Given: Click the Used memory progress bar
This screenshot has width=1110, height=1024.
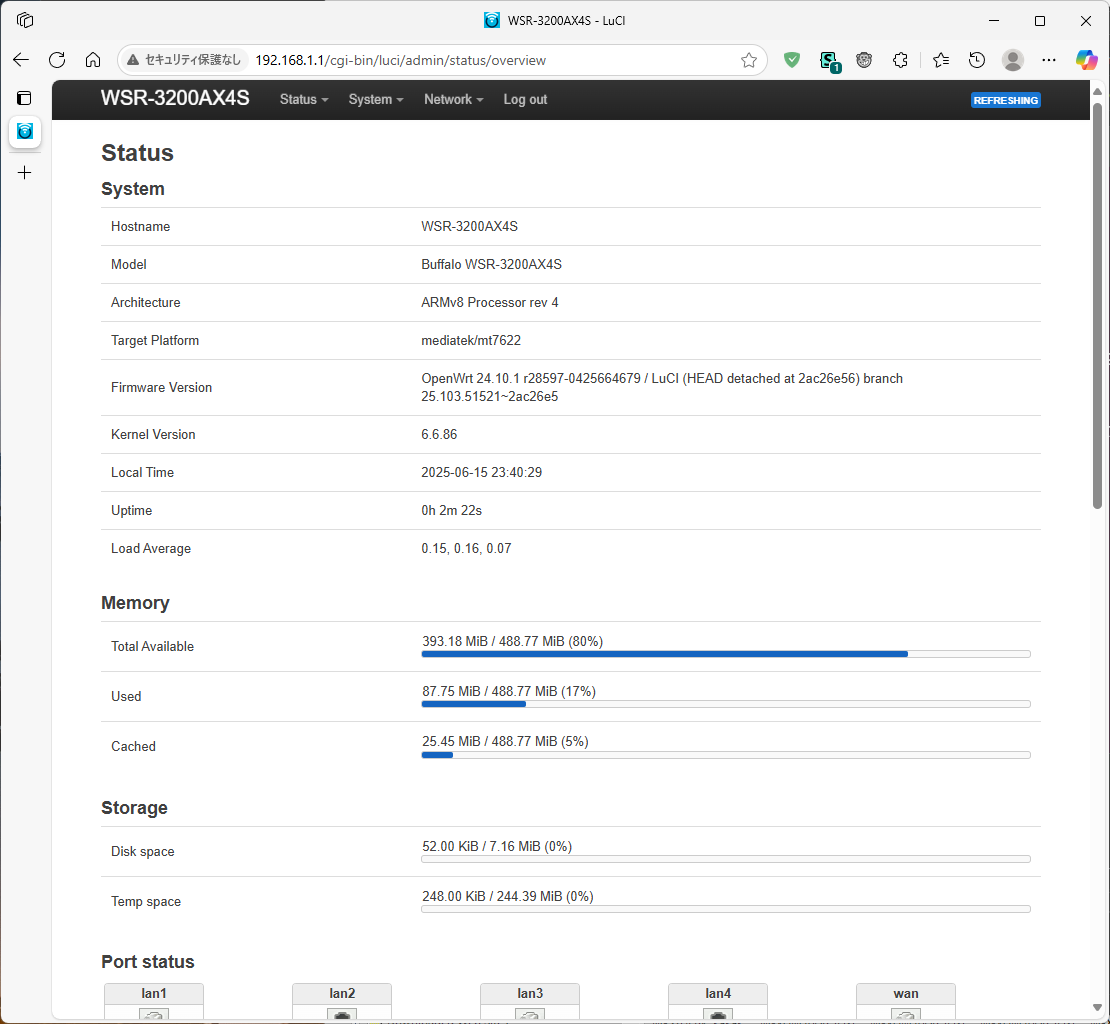Looking at the screenshot, I should click(x=726, y=704).
